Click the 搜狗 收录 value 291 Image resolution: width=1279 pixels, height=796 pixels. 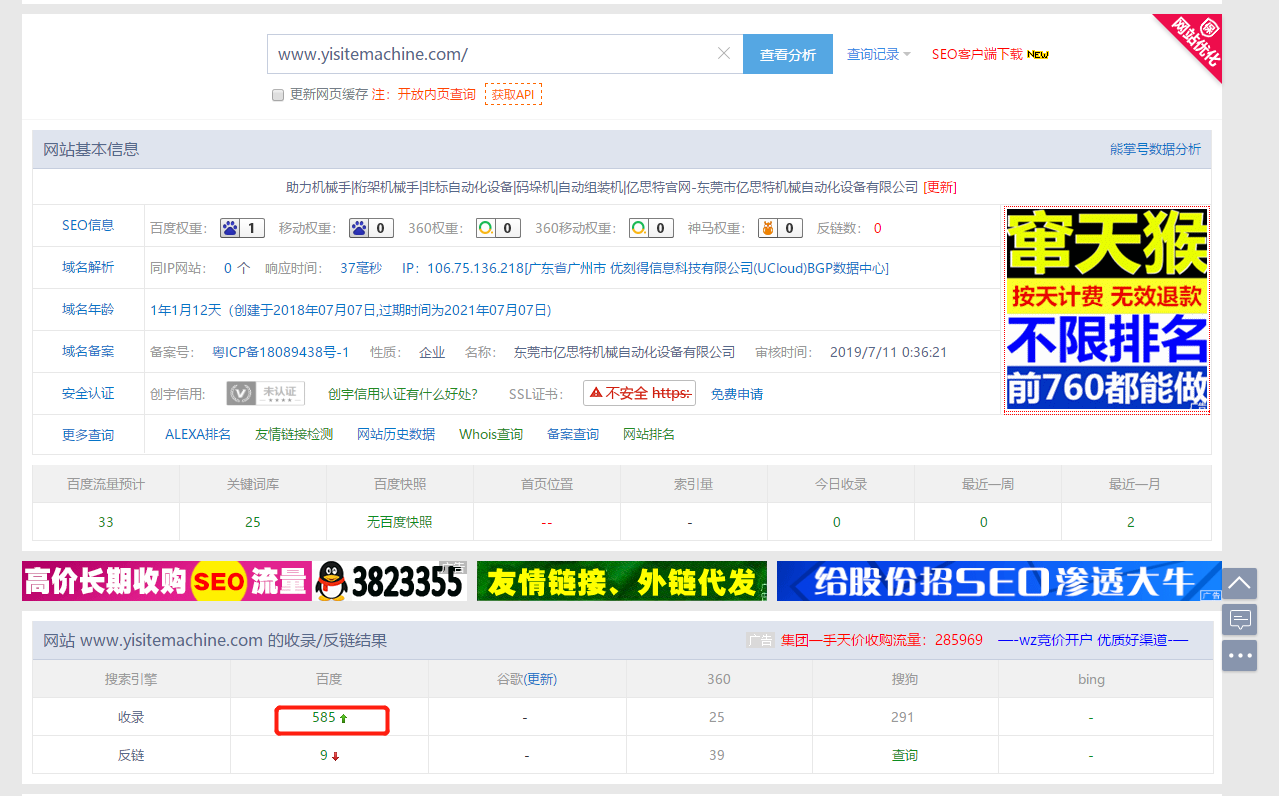click(x=904, y=717)
